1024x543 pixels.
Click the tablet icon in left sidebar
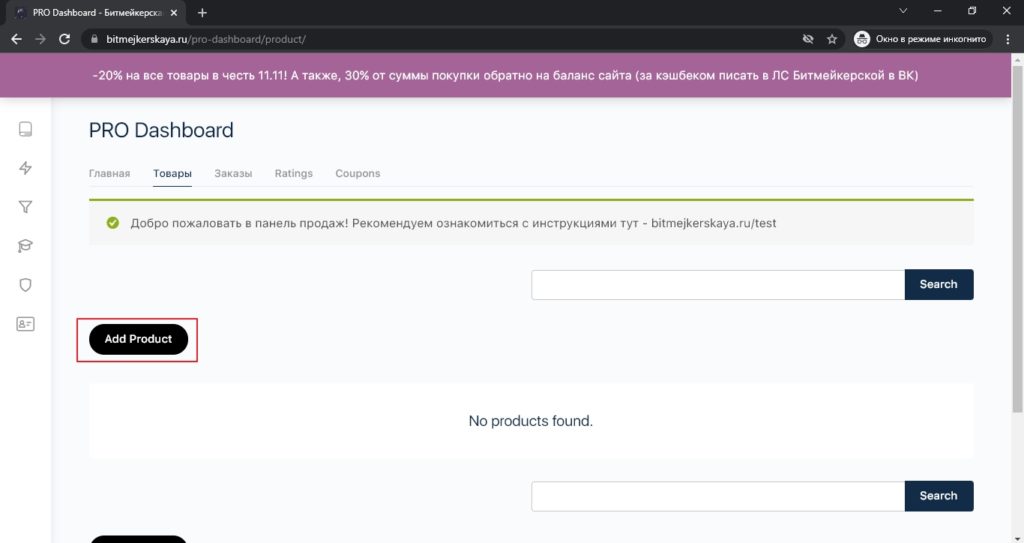[x=25, y=129]
